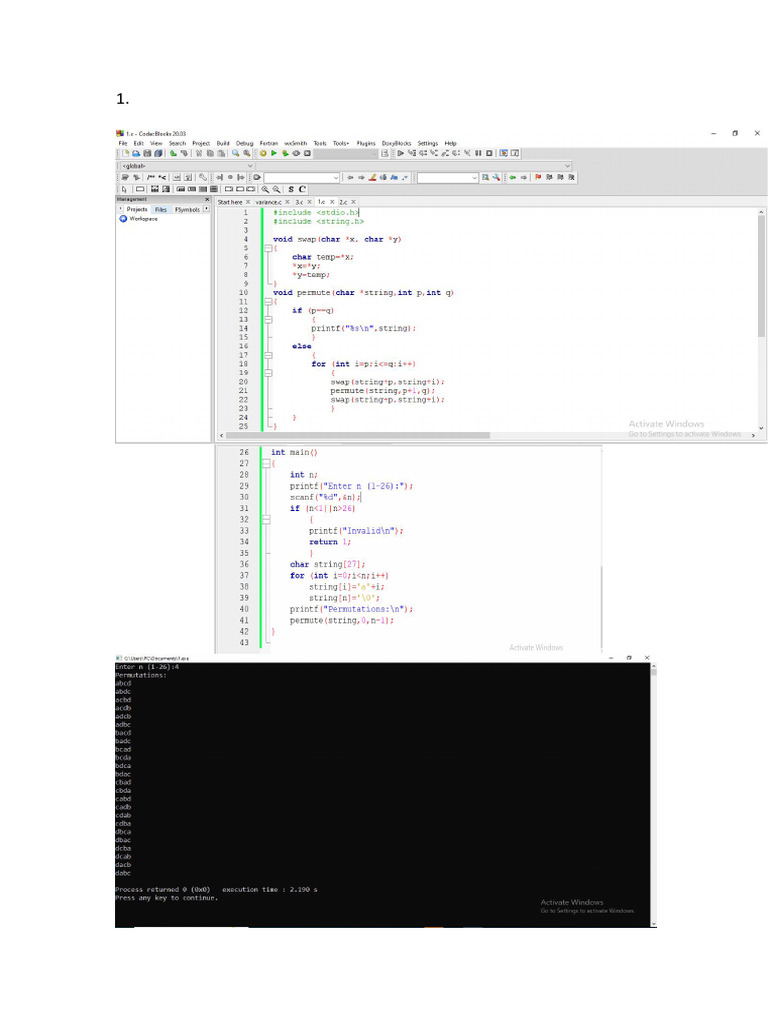Close the Management panel

208,200
